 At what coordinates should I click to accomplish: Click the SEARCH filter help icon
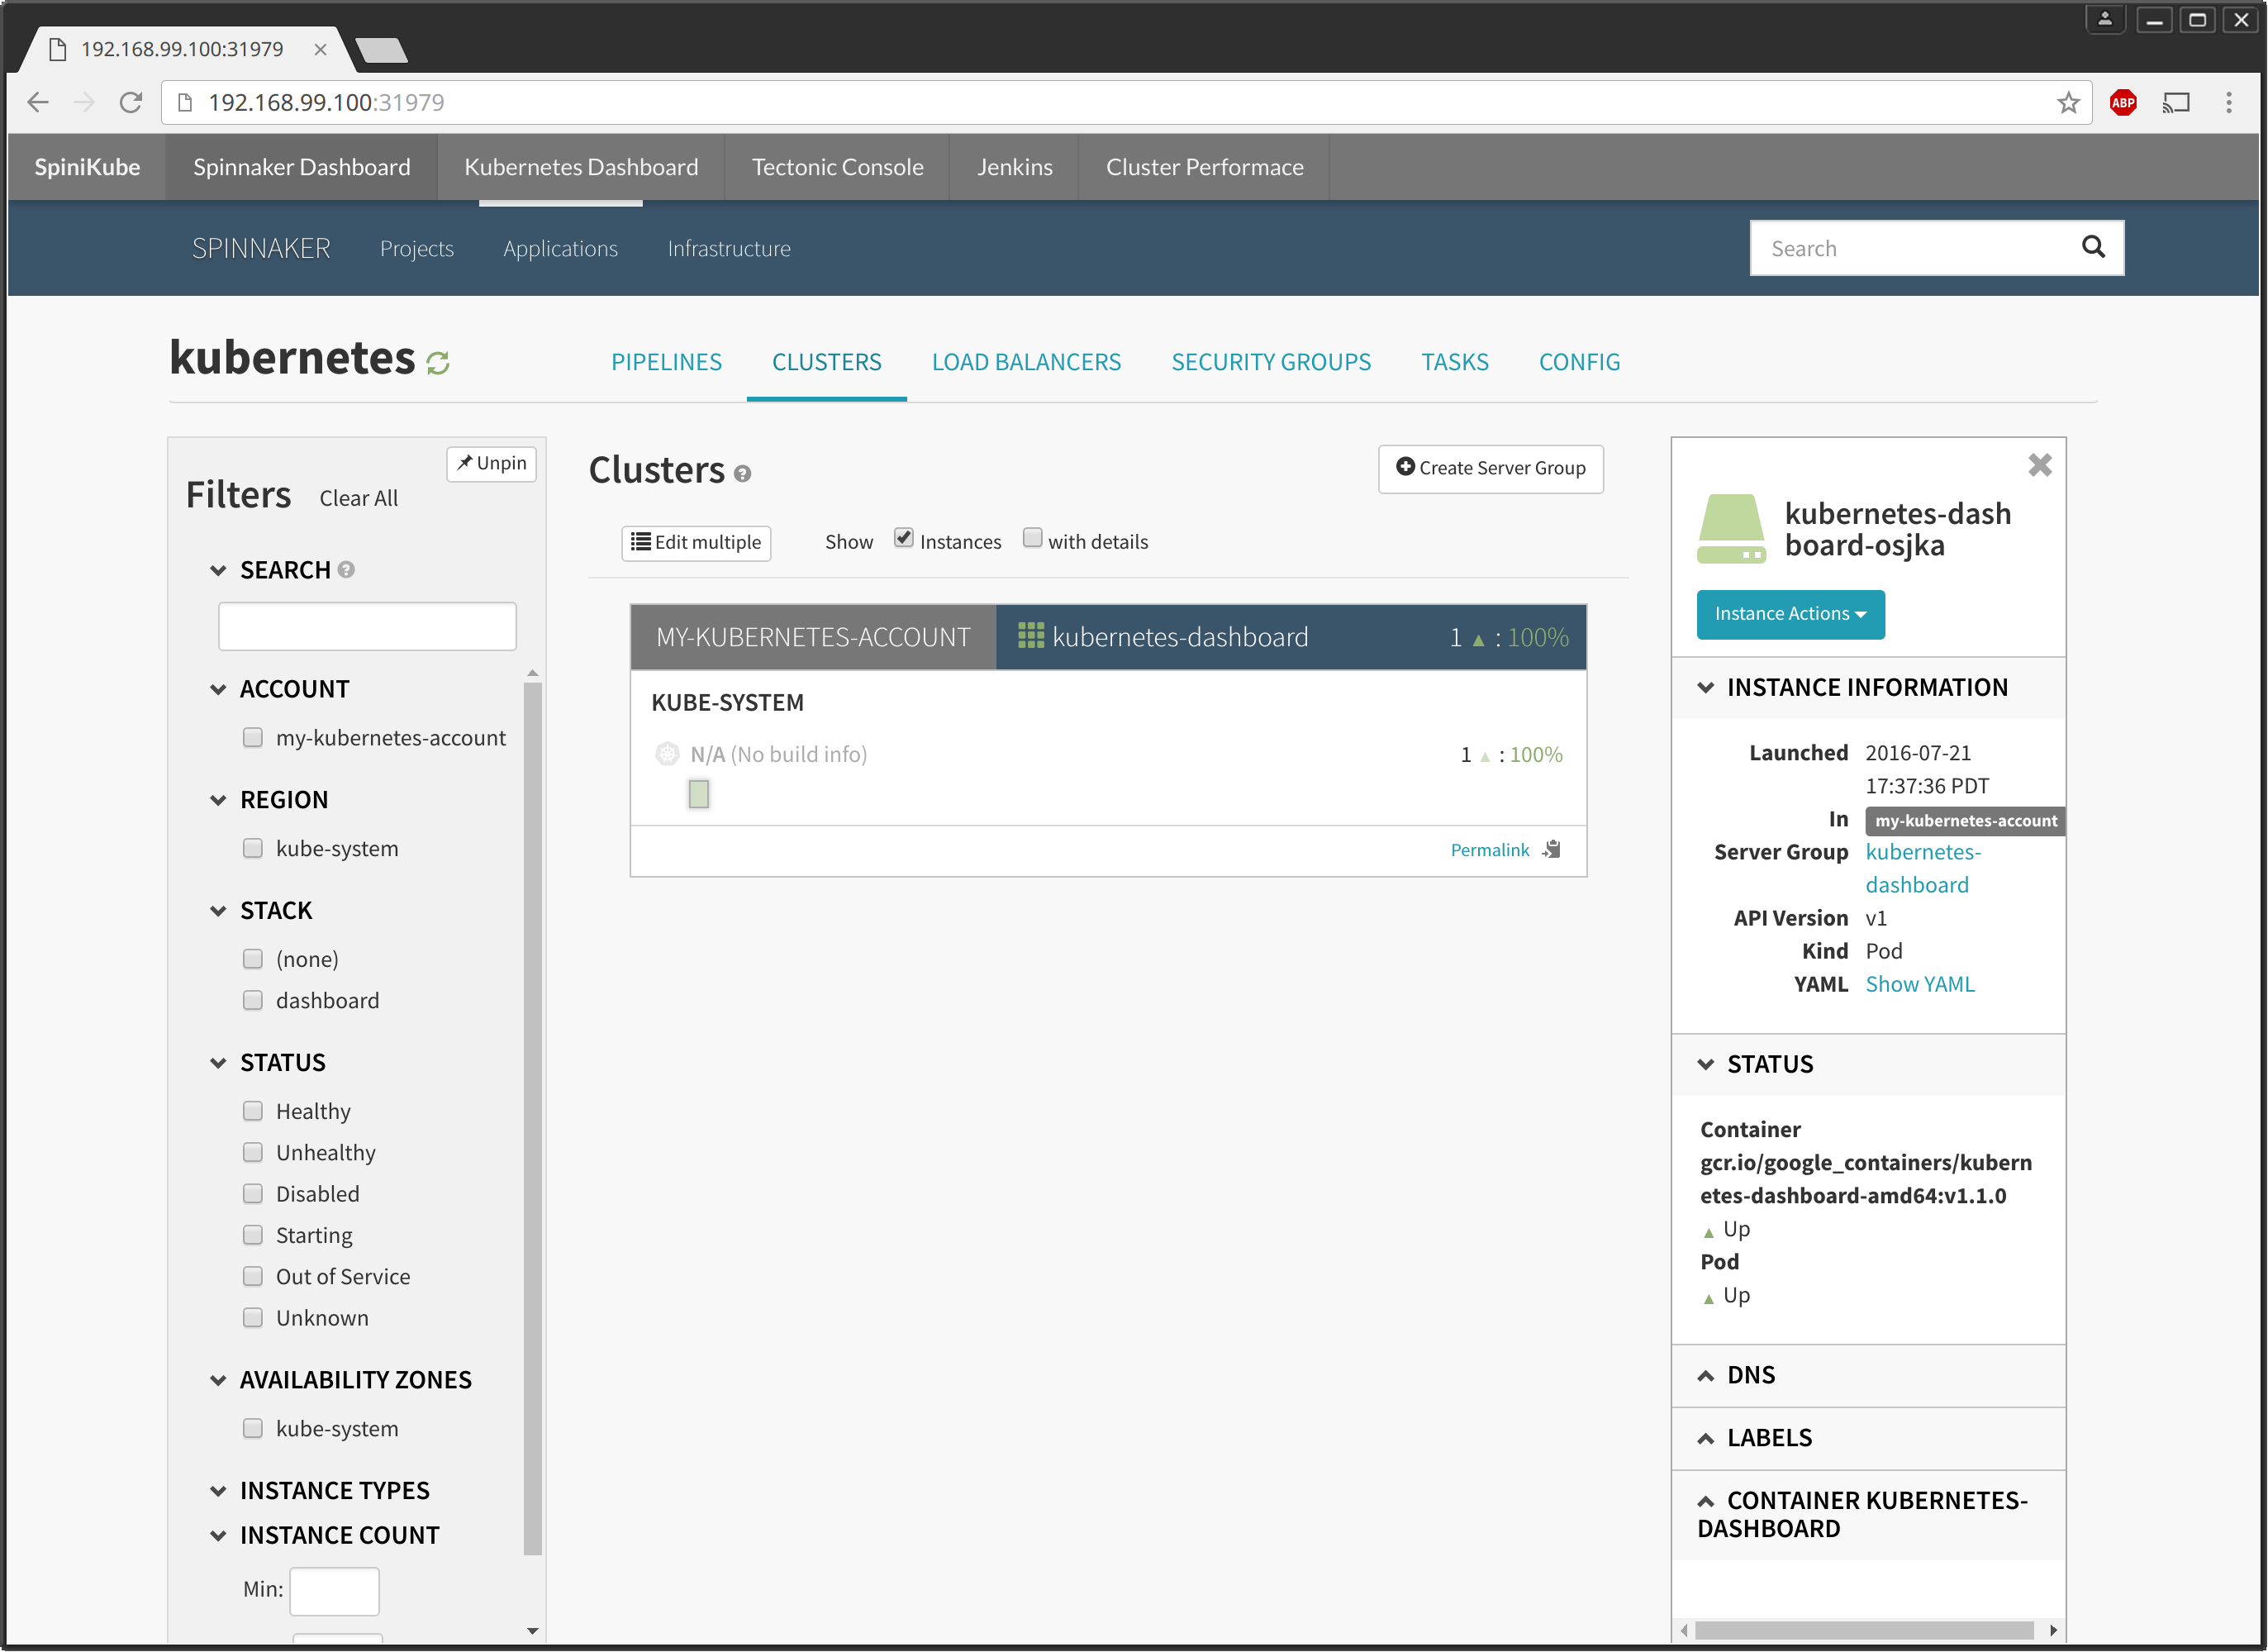346,570
